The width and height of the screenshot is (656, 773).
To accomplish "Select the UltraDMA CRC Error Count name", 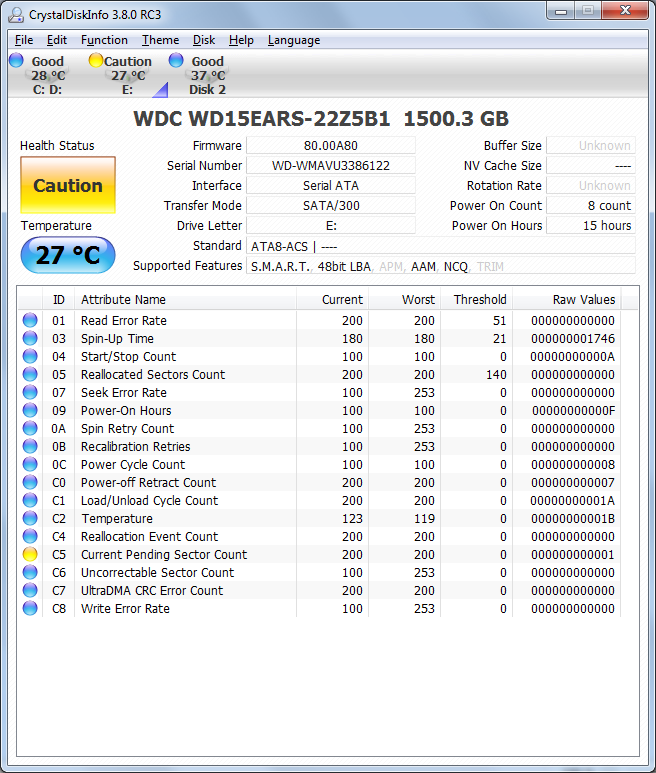I will coord(152,591).
